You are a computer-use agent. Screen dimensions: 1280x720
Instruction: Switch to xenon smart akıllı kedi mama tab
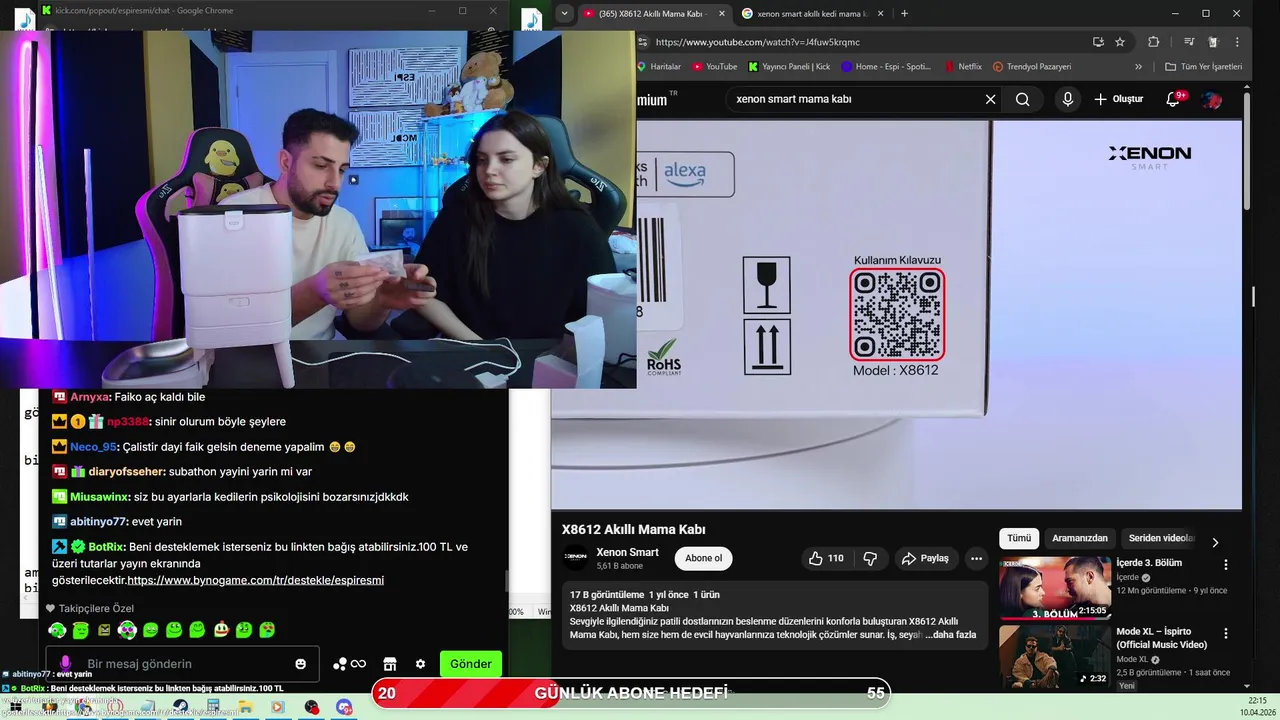(813, 14)
